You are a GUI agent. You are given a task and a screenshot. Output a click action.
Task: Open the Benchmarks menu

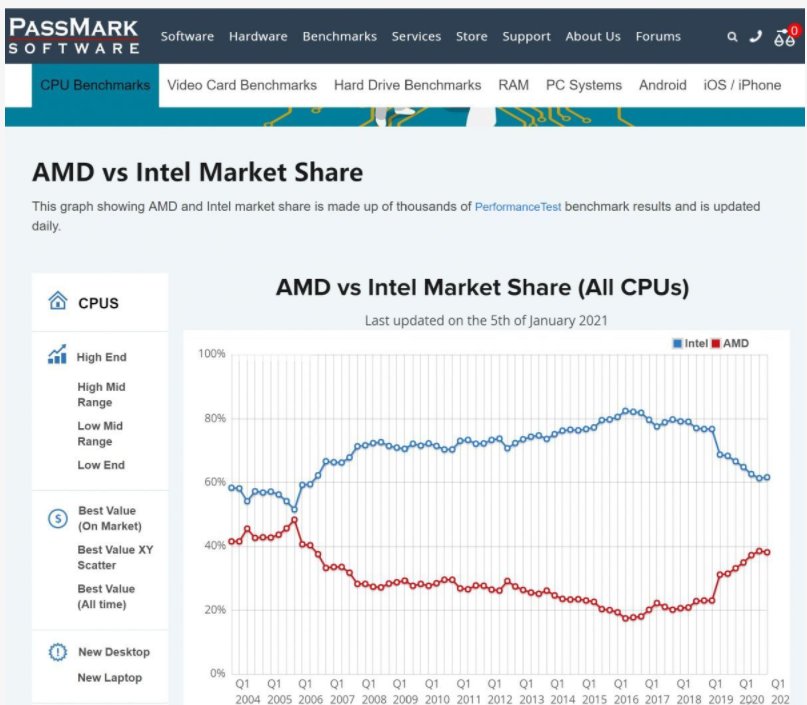339,37
